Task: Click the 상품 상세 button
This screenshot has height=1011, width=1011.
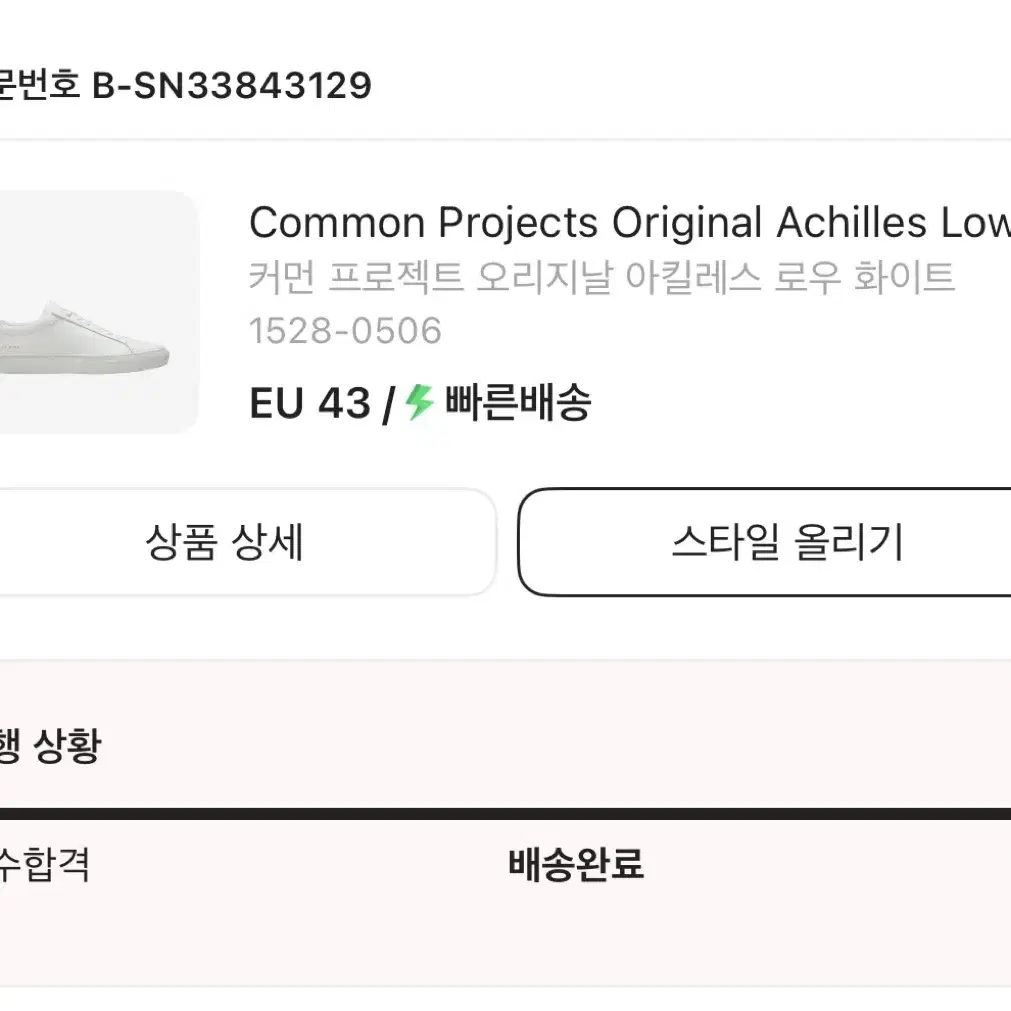Action: [247, 542]
